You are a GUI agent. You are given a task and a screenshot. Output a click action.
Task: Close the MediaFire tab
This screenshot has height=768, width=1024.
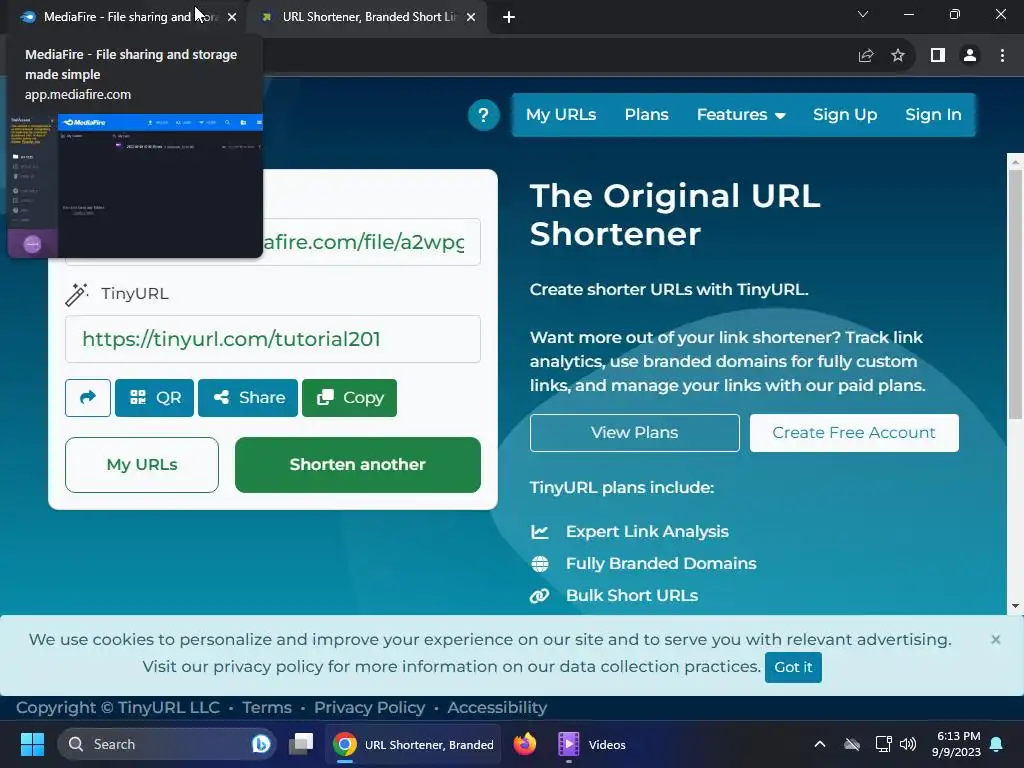pyautogui.click(x=232, y=18)
